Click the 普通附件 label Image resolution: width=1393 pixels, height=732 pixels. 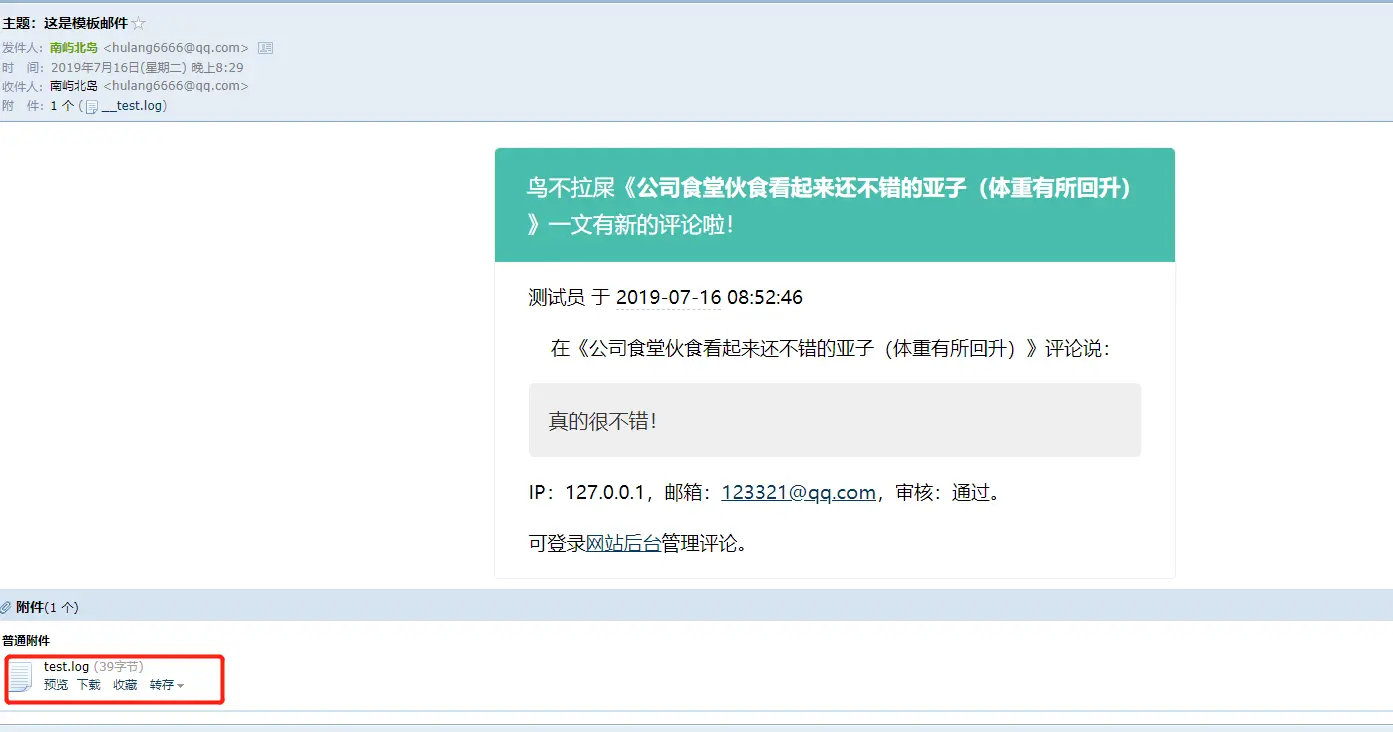[x=26, y=640]
